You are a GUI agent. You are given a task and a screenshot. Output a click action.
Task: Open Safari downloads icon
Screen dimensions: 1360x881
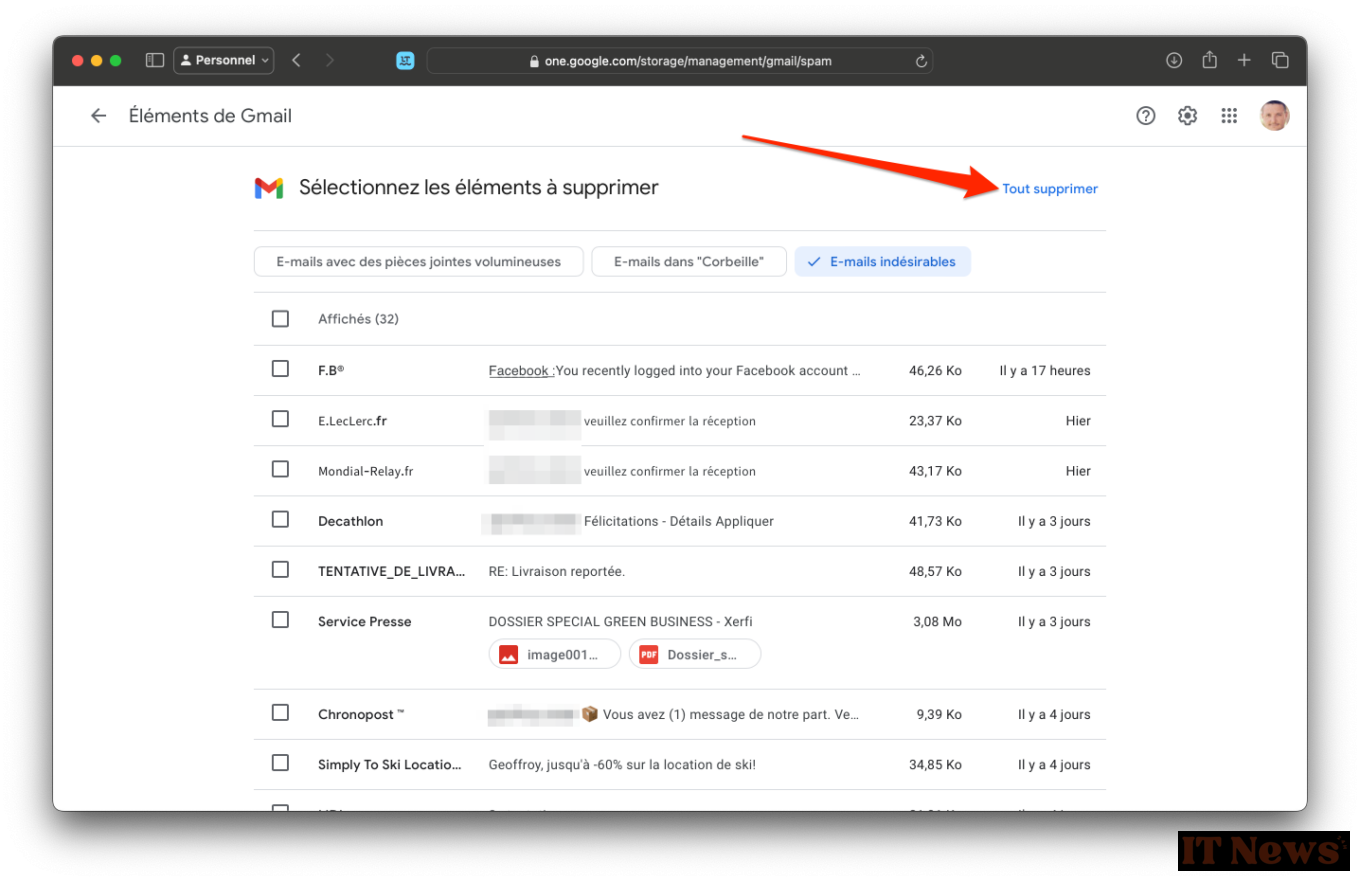(1174, 60)
